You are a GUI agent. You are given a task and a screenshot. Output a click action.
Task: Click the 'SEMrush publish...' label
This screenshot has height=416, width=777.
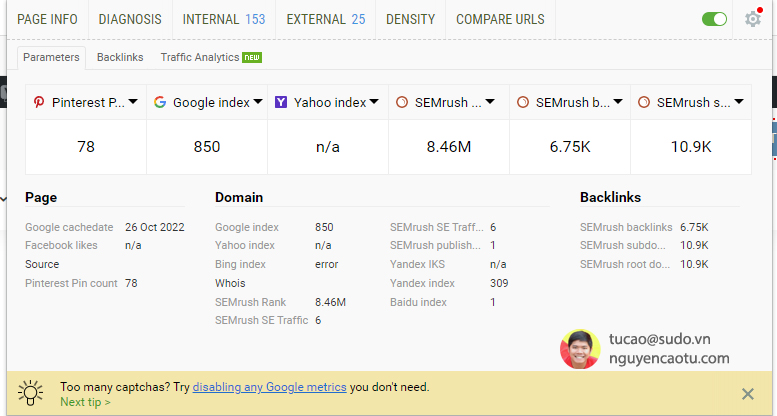pyautogui.click(x=435, y=245)
